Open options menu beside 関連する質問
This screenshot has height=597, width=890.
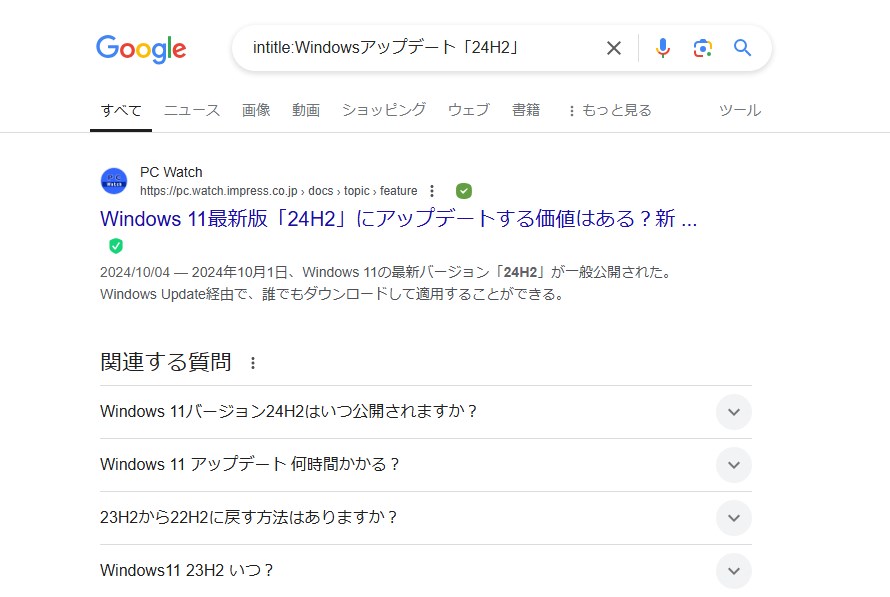(253, 363)
